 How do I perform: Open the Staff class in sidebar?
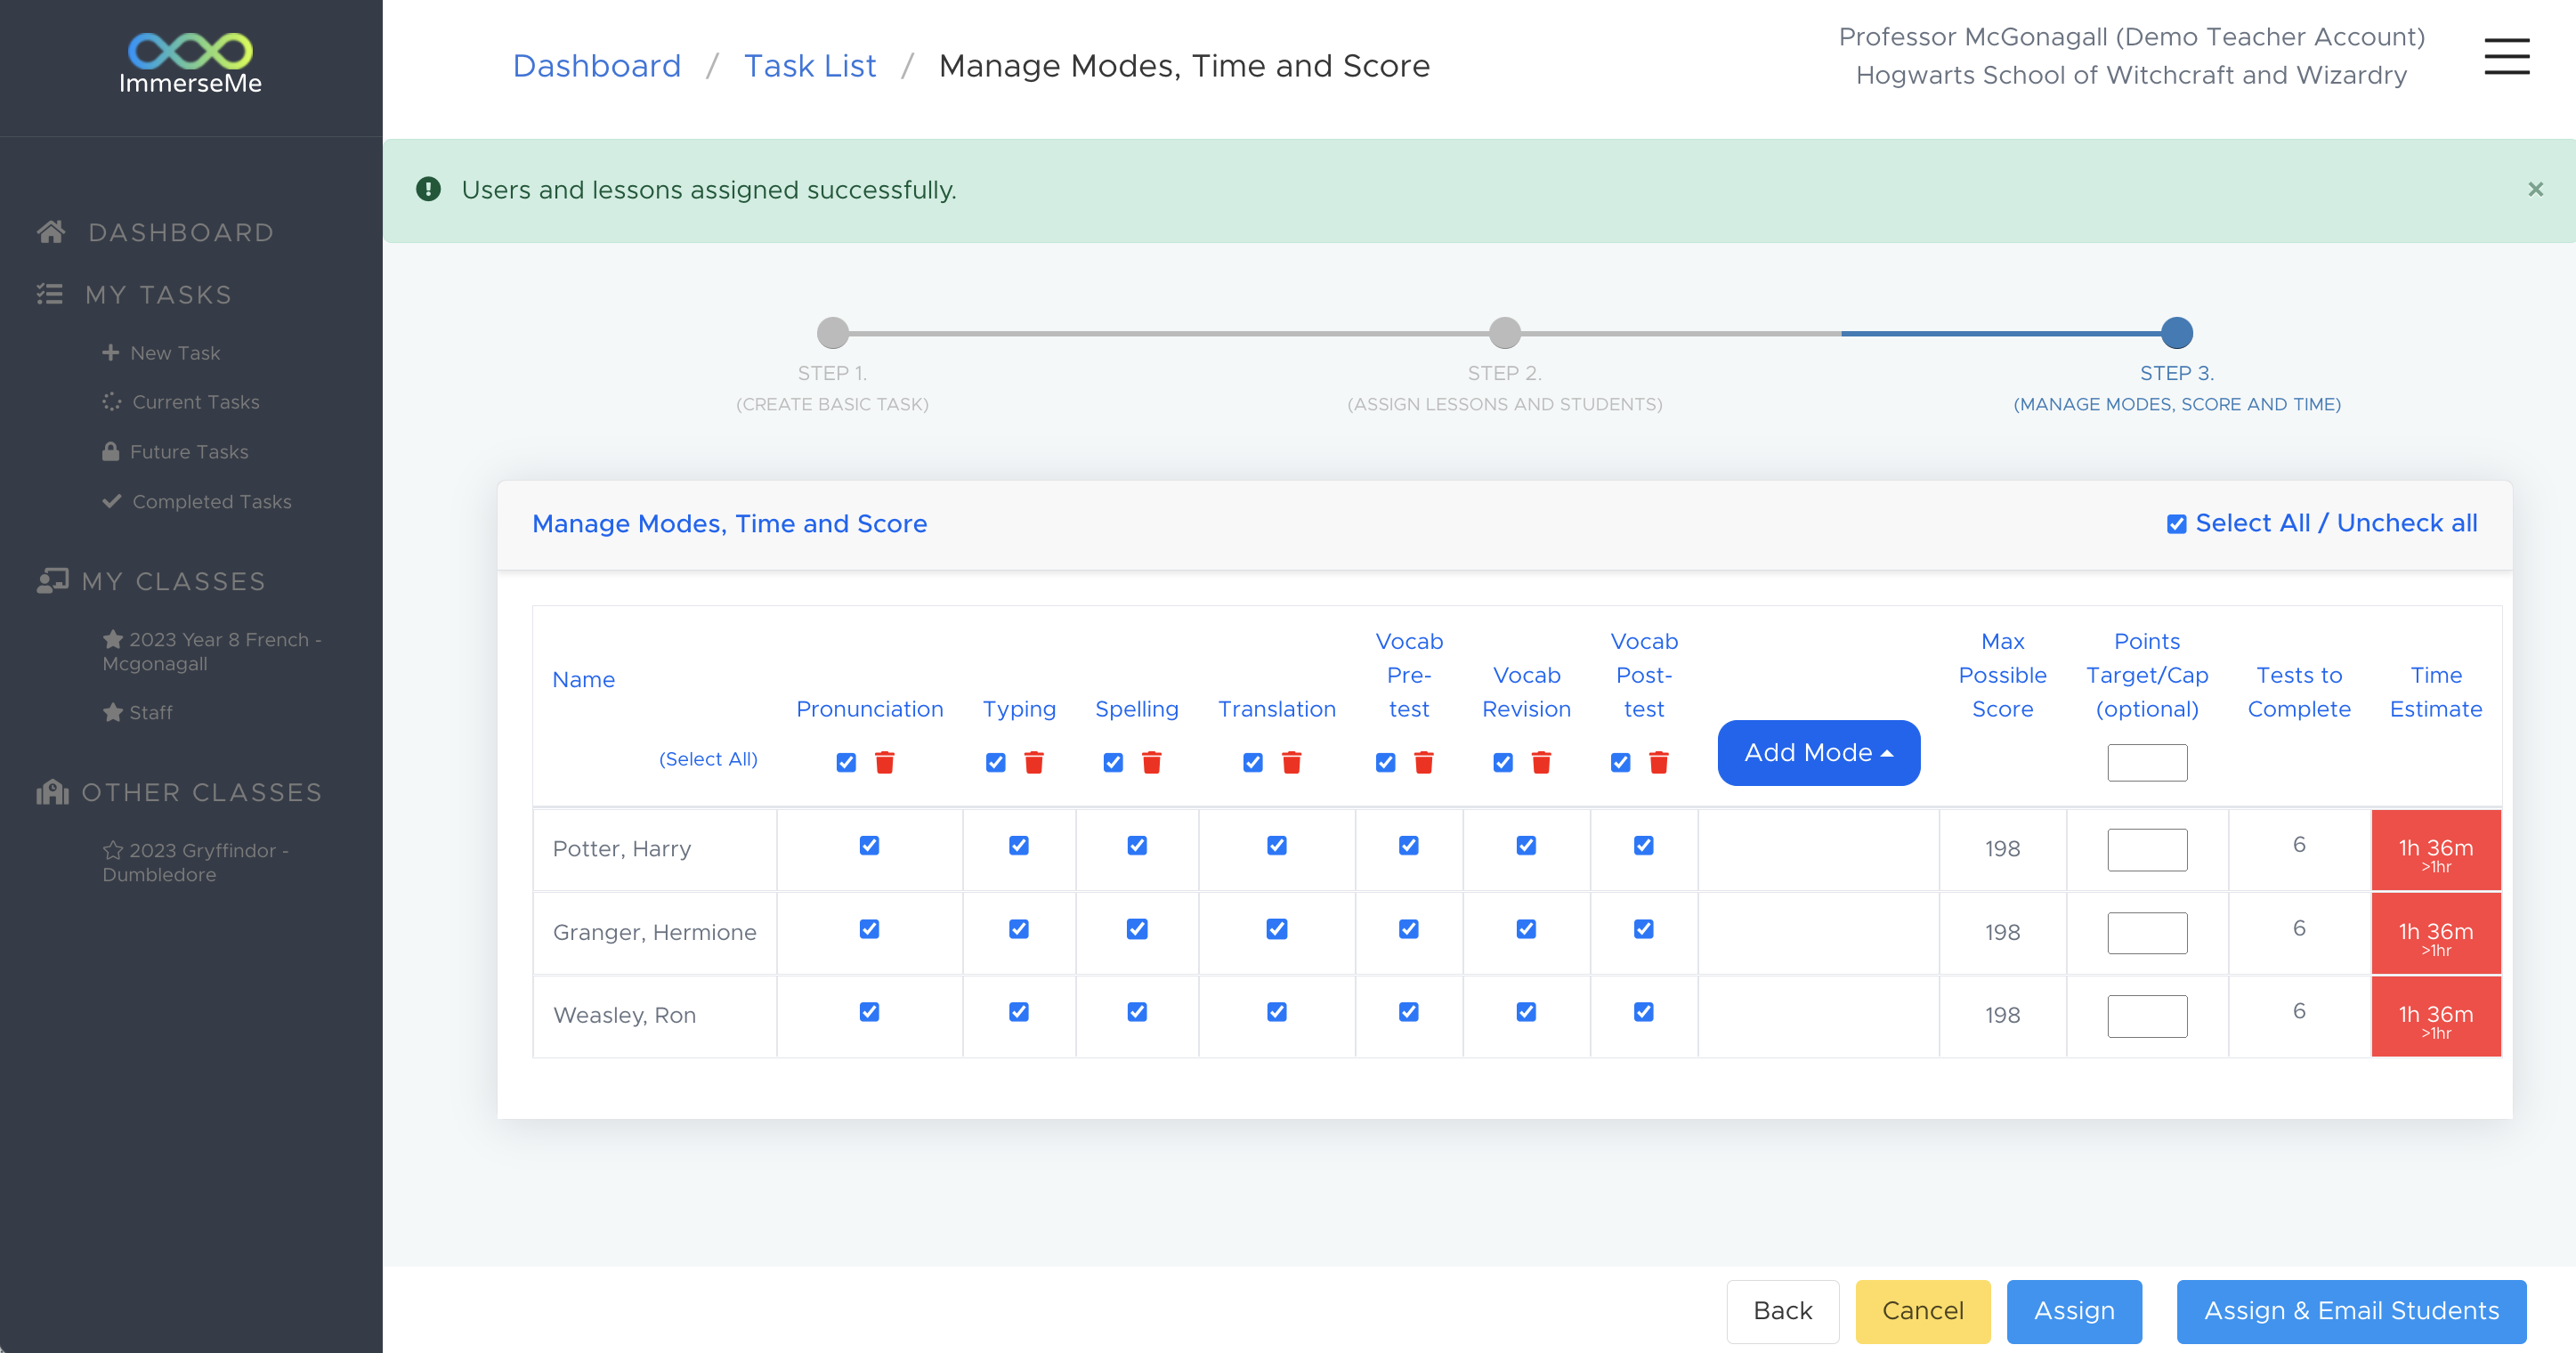pyautogui.click(x=150, y=712)
